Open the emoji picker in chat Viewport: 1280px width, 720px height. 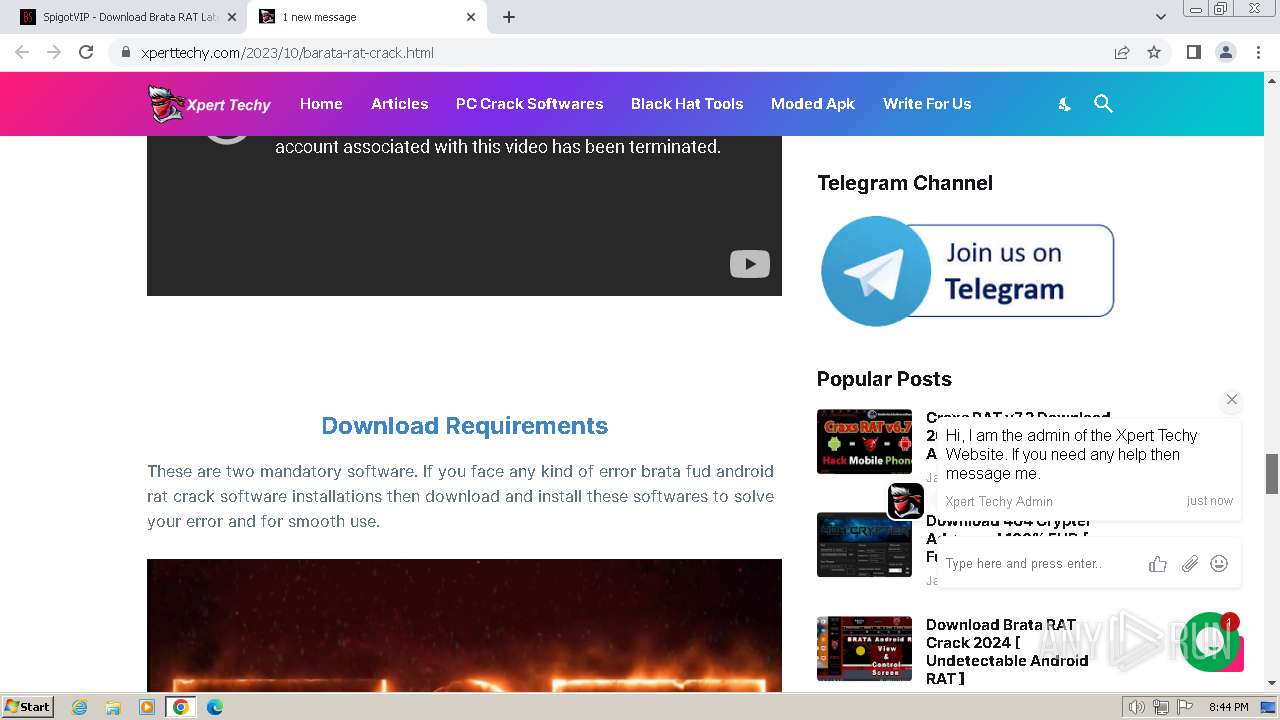click(x=1219, y=564)
